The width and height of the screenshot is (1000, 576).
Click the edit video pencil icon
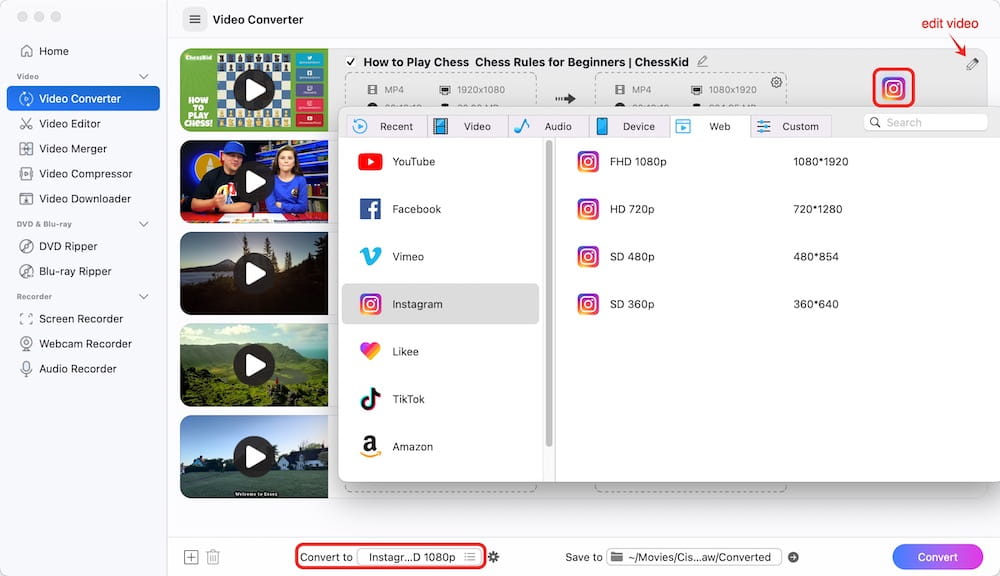tap(971, 64)
